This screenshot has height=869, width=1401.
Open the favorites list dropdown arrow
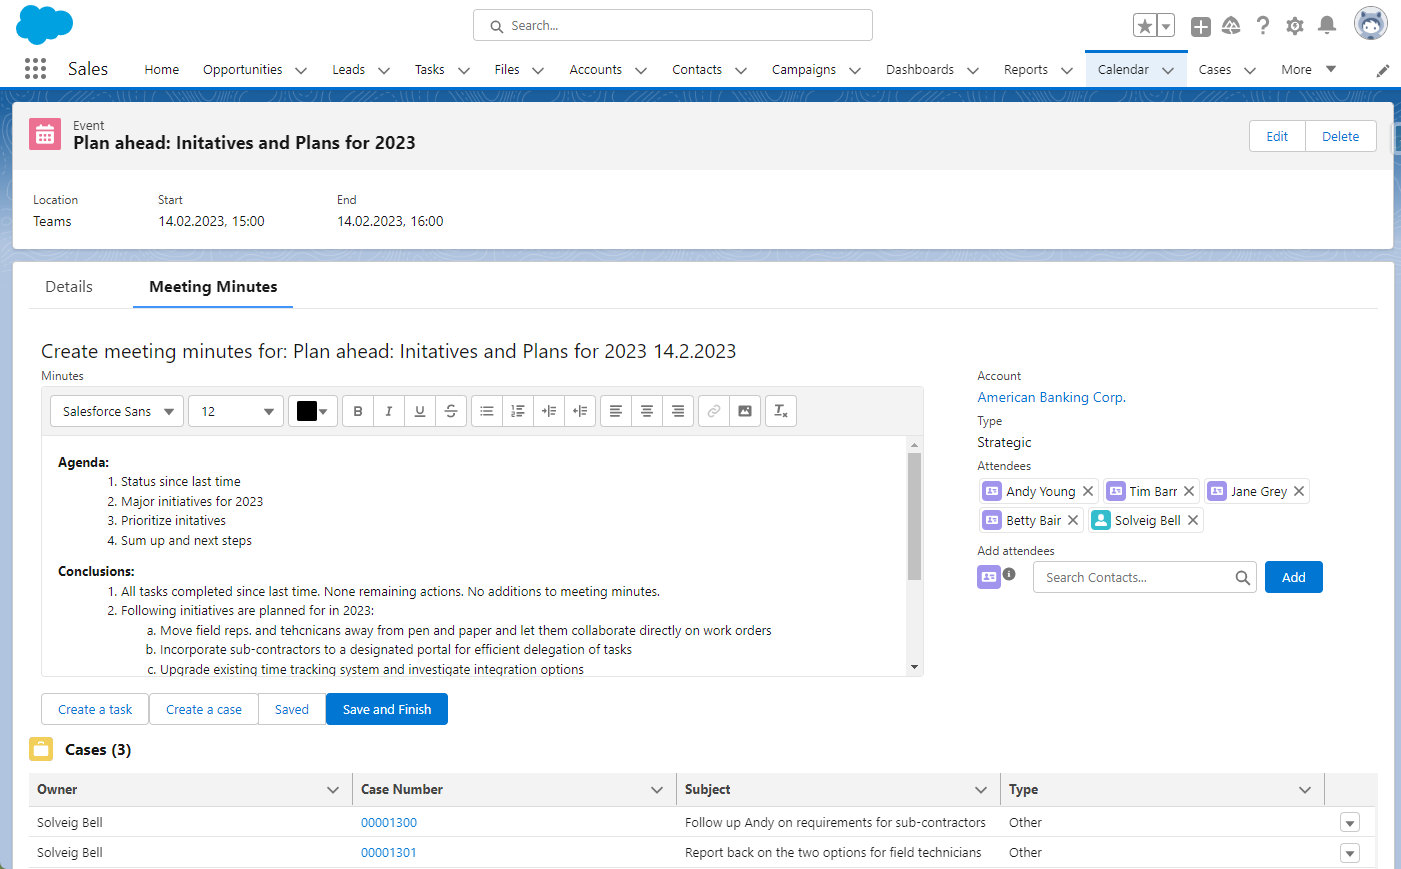1166,26
